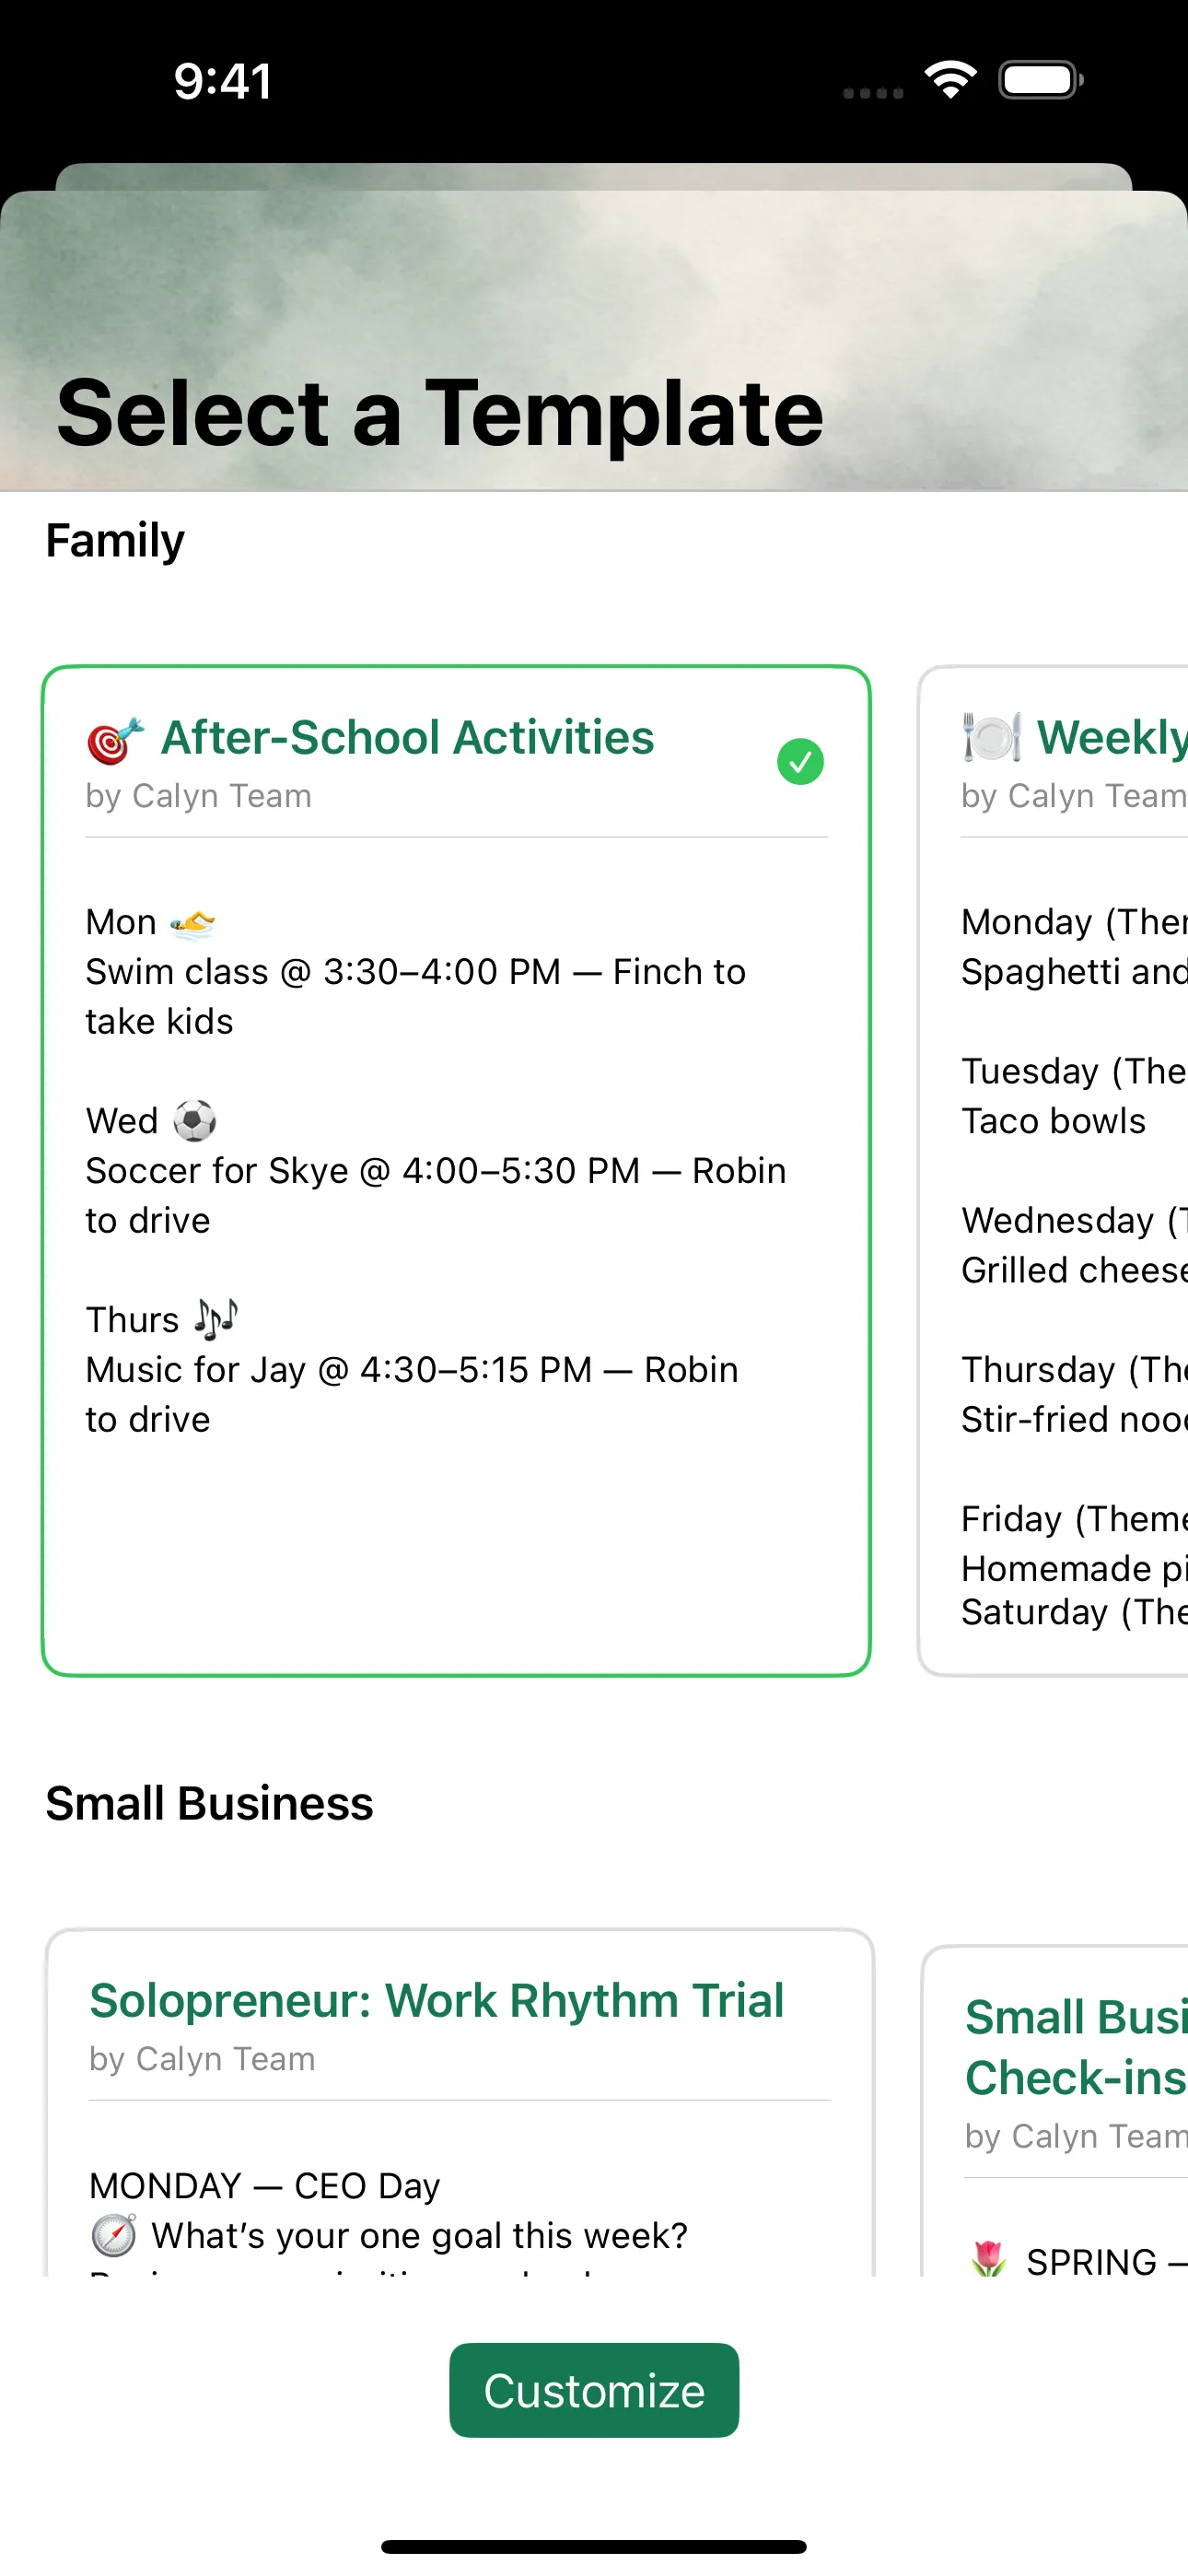Viewport: 1188px width, 2576px height.
Task: Tap the tulip emoji beside SPRING
Action: click(x=988, y=2260)
